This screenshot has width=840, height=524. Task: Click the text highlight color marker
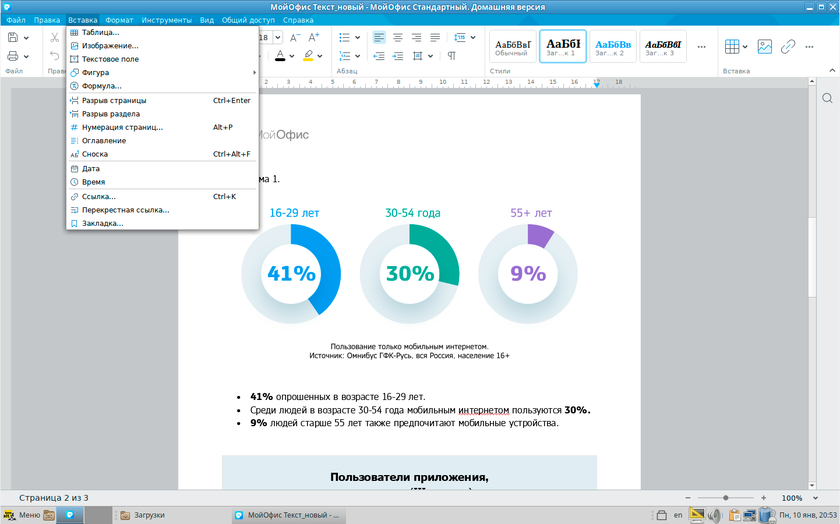coord(309,56)
